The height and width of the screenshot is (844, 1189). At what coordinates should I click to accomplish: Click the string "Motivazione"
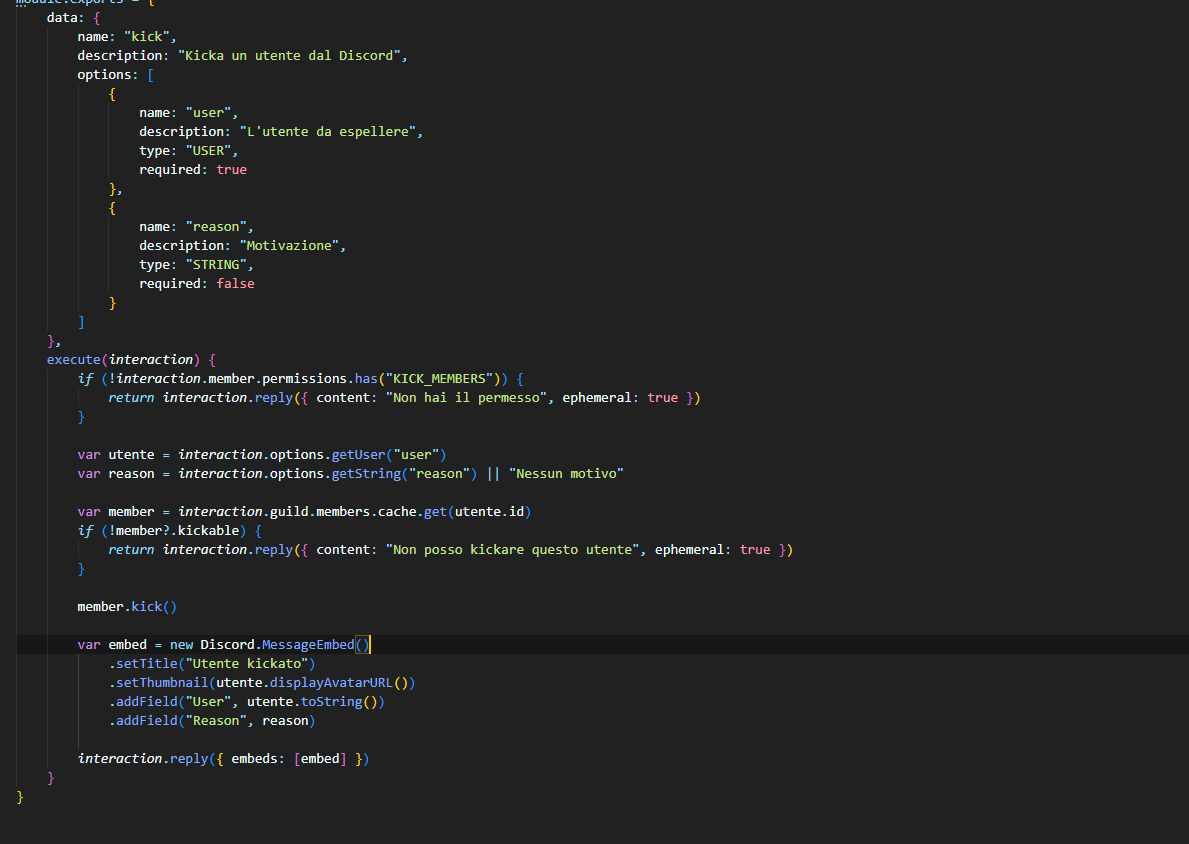(289, 245)
